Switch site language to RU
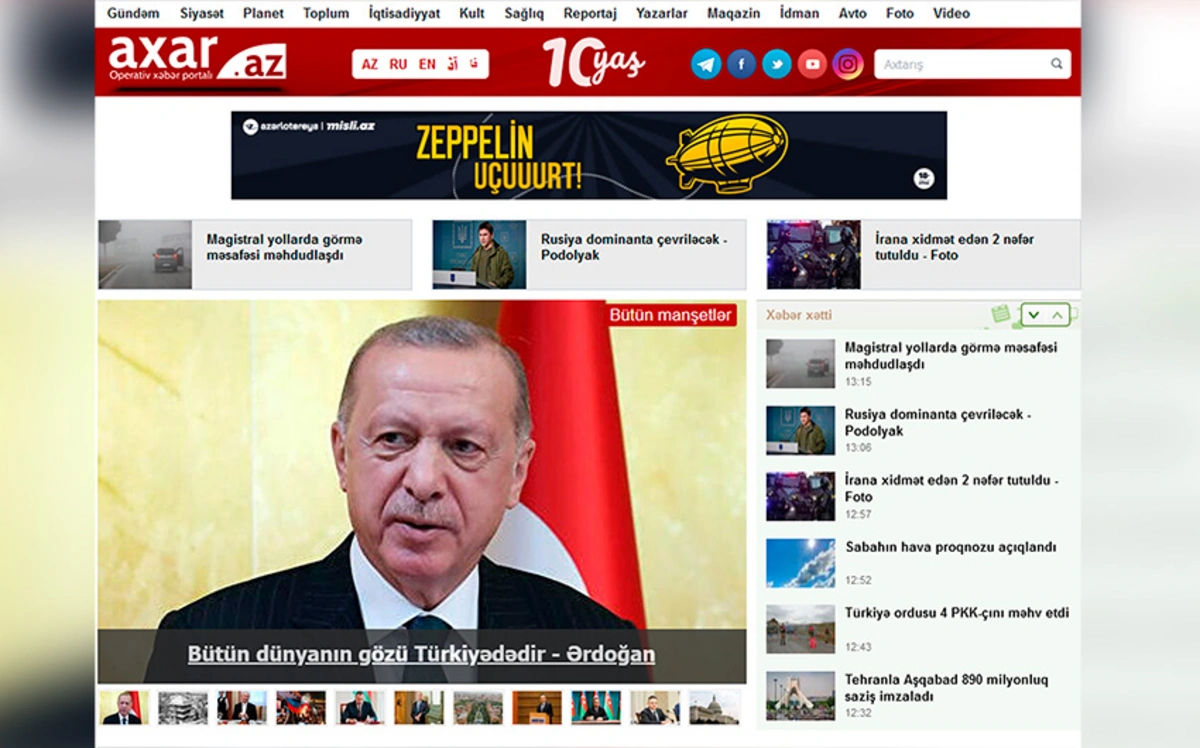Viewport: 1200px width, 748px height. (x=397, y=62)
